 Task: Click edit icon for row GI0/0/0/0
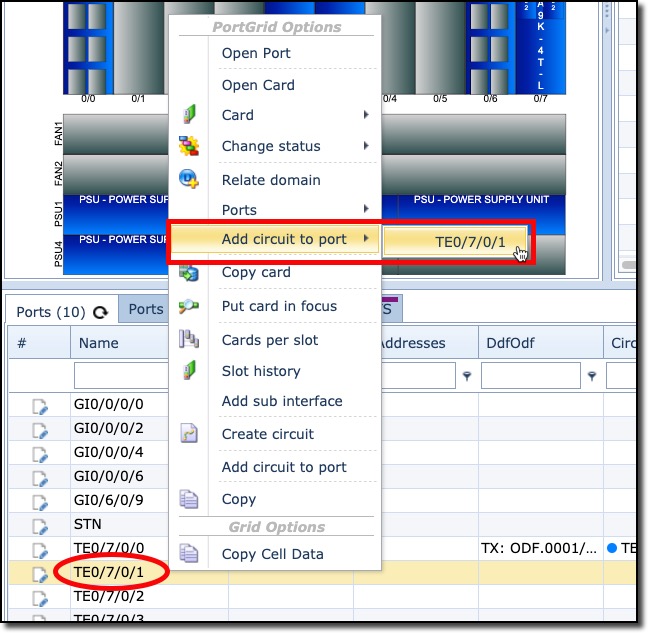[x=40, y=406]
